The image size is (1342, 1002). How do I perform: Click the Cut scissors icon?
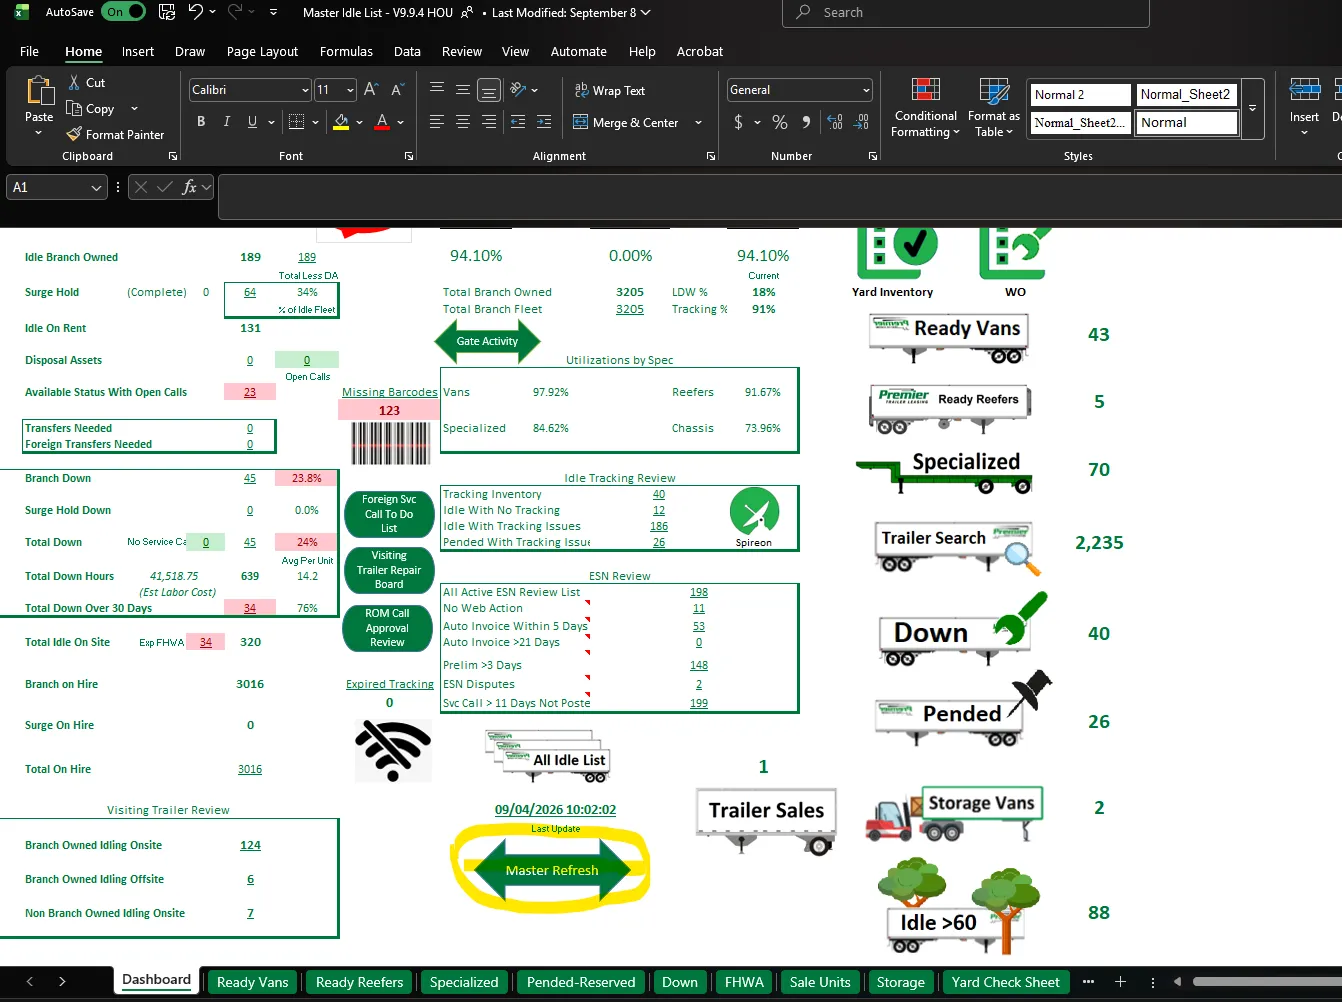tap(74, 83)
